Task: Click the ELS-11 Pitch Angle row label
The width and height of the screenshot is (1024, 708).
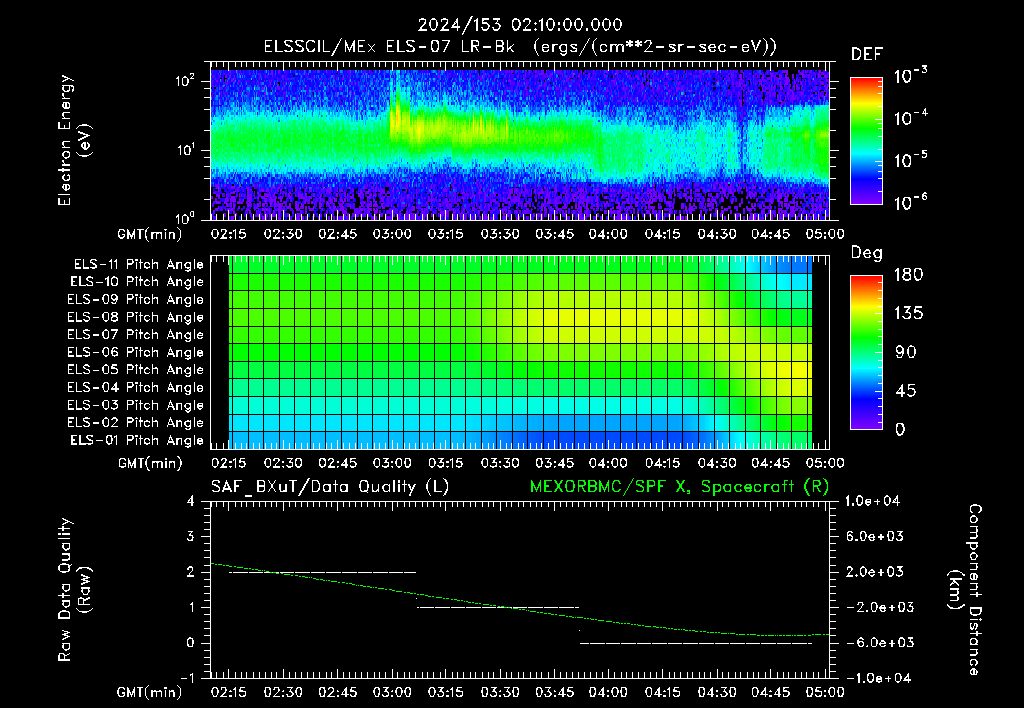Action: (138, 265)
